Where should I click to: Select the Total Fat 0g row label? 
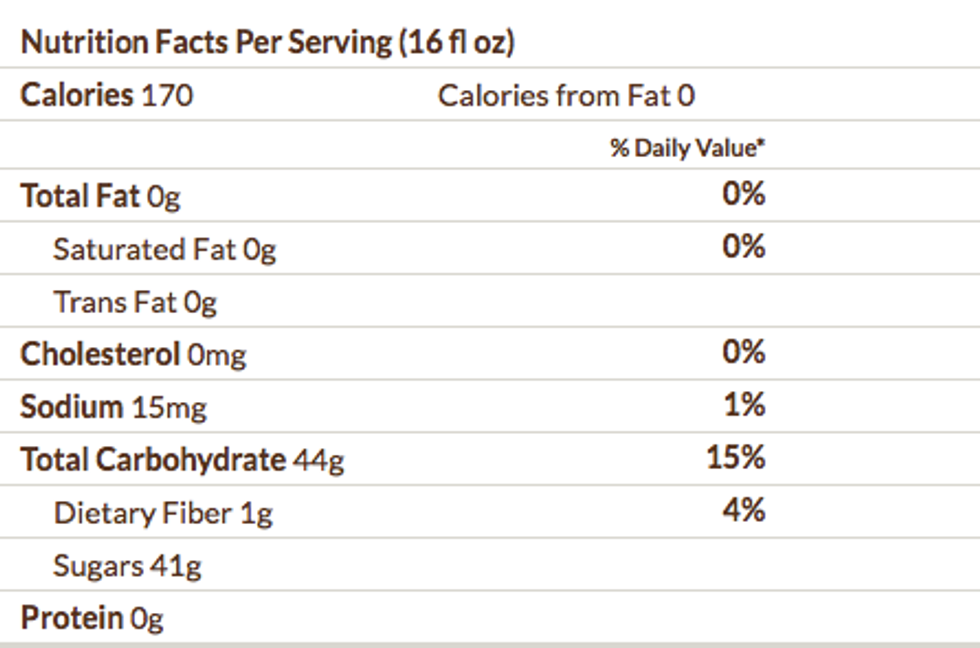pos(100,196)
